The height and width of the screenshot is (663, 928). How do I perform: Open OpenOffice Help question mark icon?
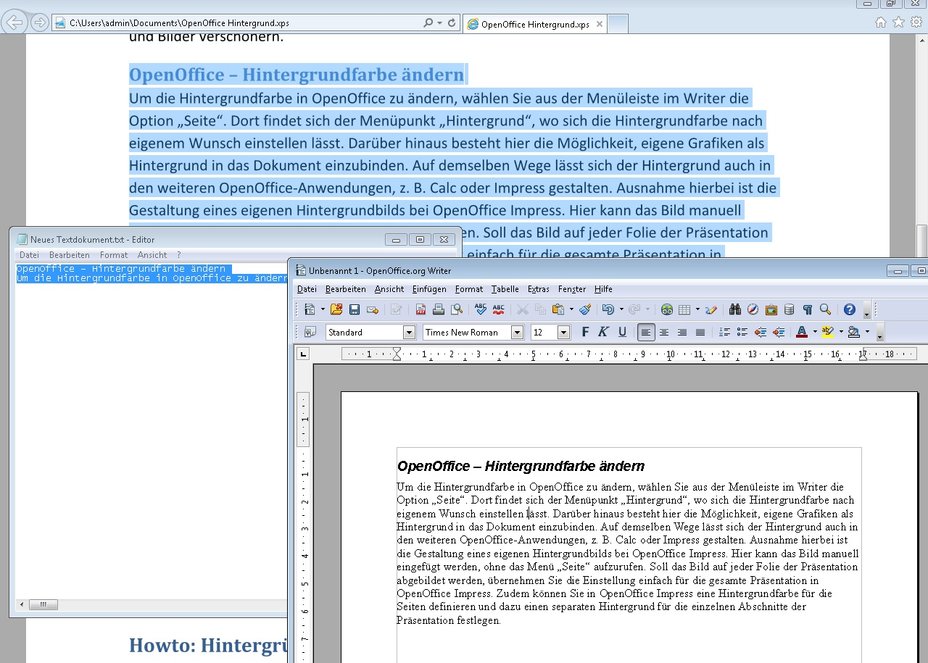tap(849, 309)
